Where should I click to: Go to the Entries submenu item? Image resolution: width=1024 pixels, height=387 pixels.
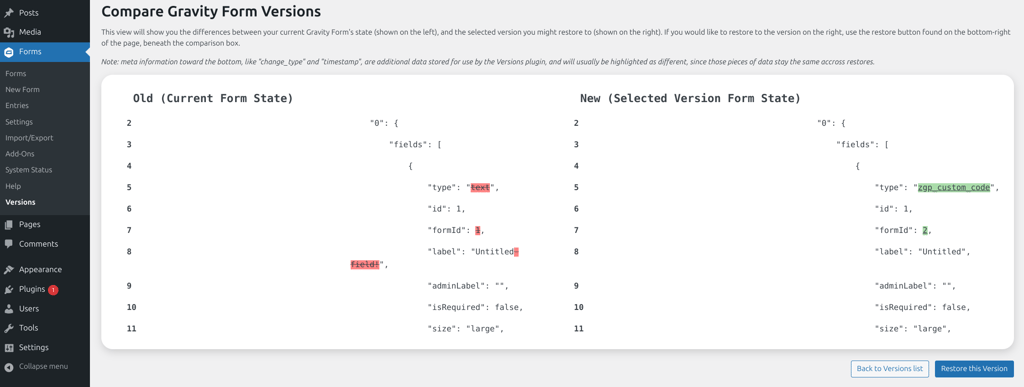pos(17,106)
